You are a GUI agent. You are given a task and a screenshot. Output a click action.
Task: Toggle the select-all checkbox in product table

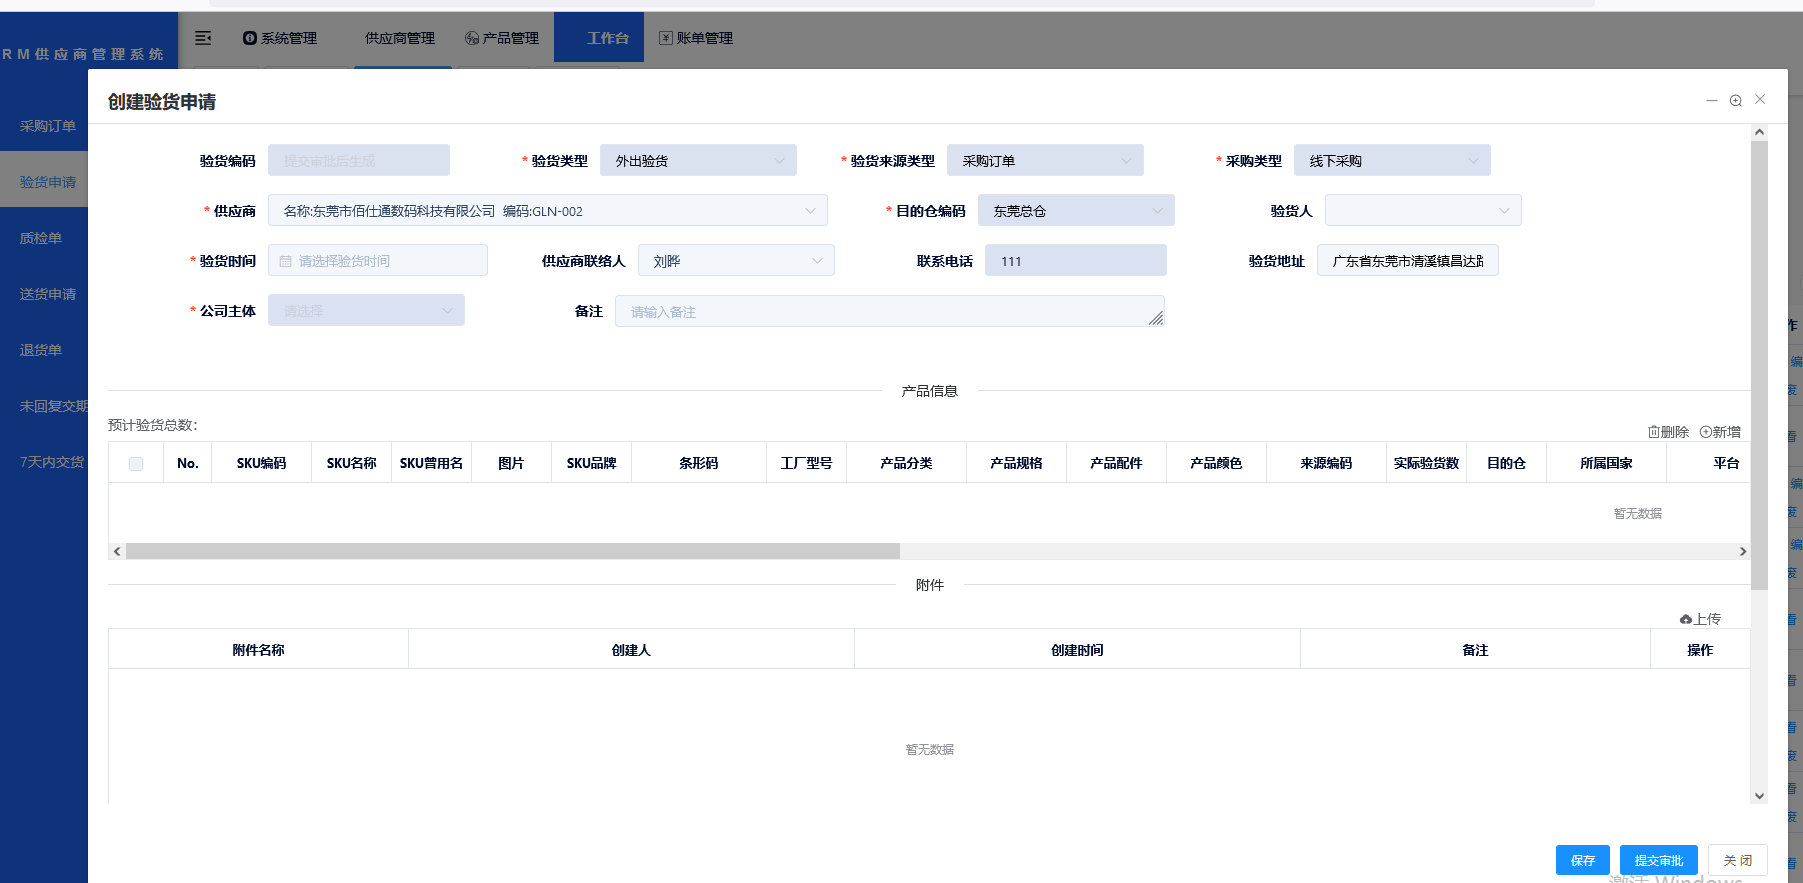tap(136, 463)
